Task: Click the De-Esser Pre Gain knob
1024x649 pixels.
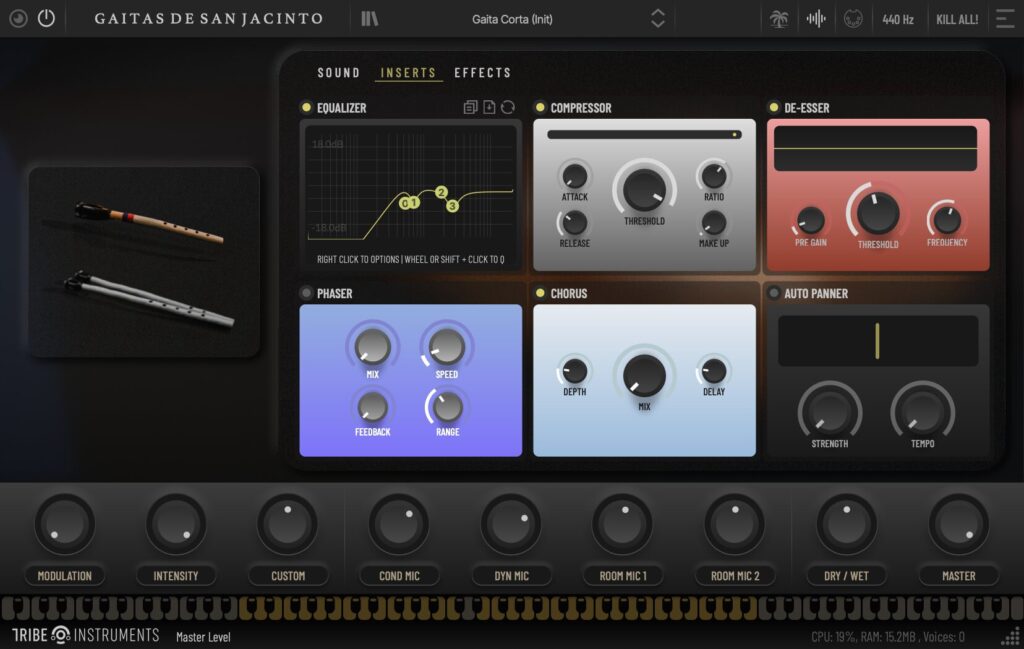Action: pos(810,220)
